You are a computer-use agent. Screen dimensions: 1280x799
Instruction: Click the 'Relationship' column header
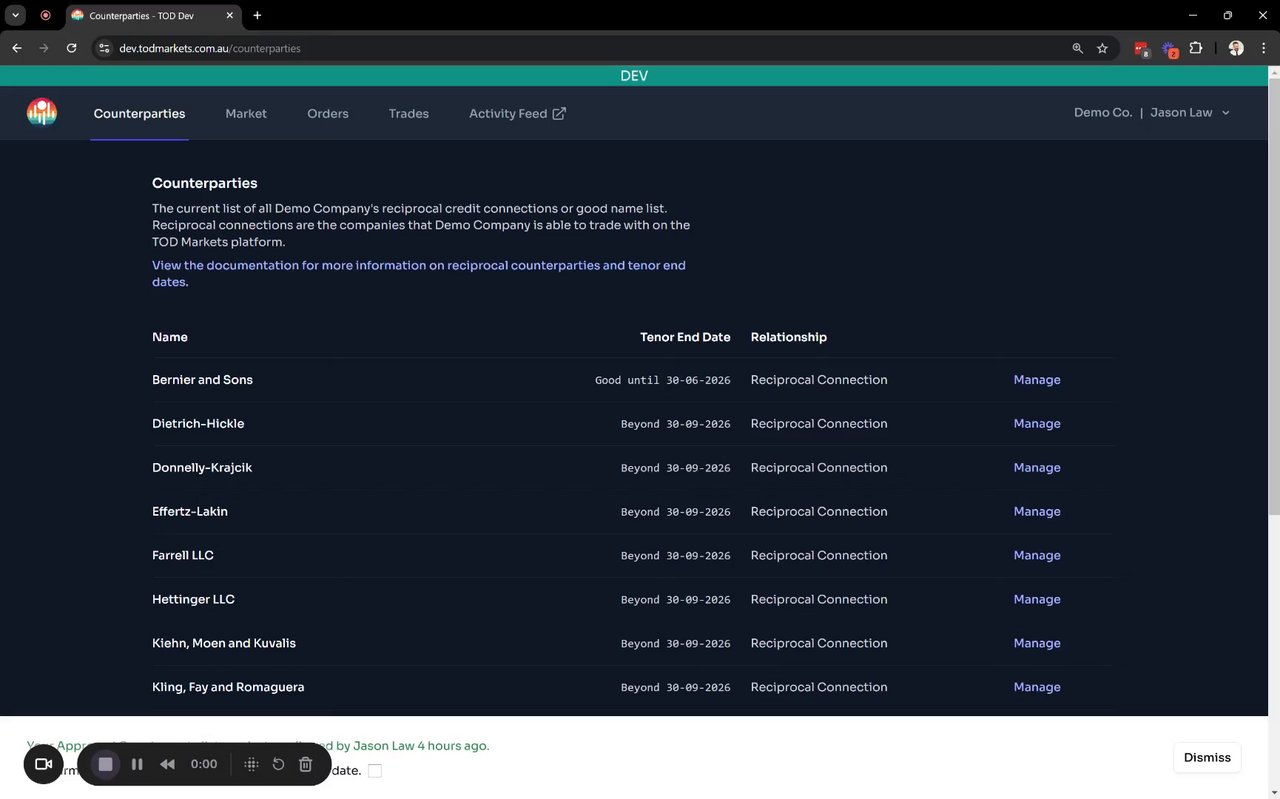tap(789, 337)
